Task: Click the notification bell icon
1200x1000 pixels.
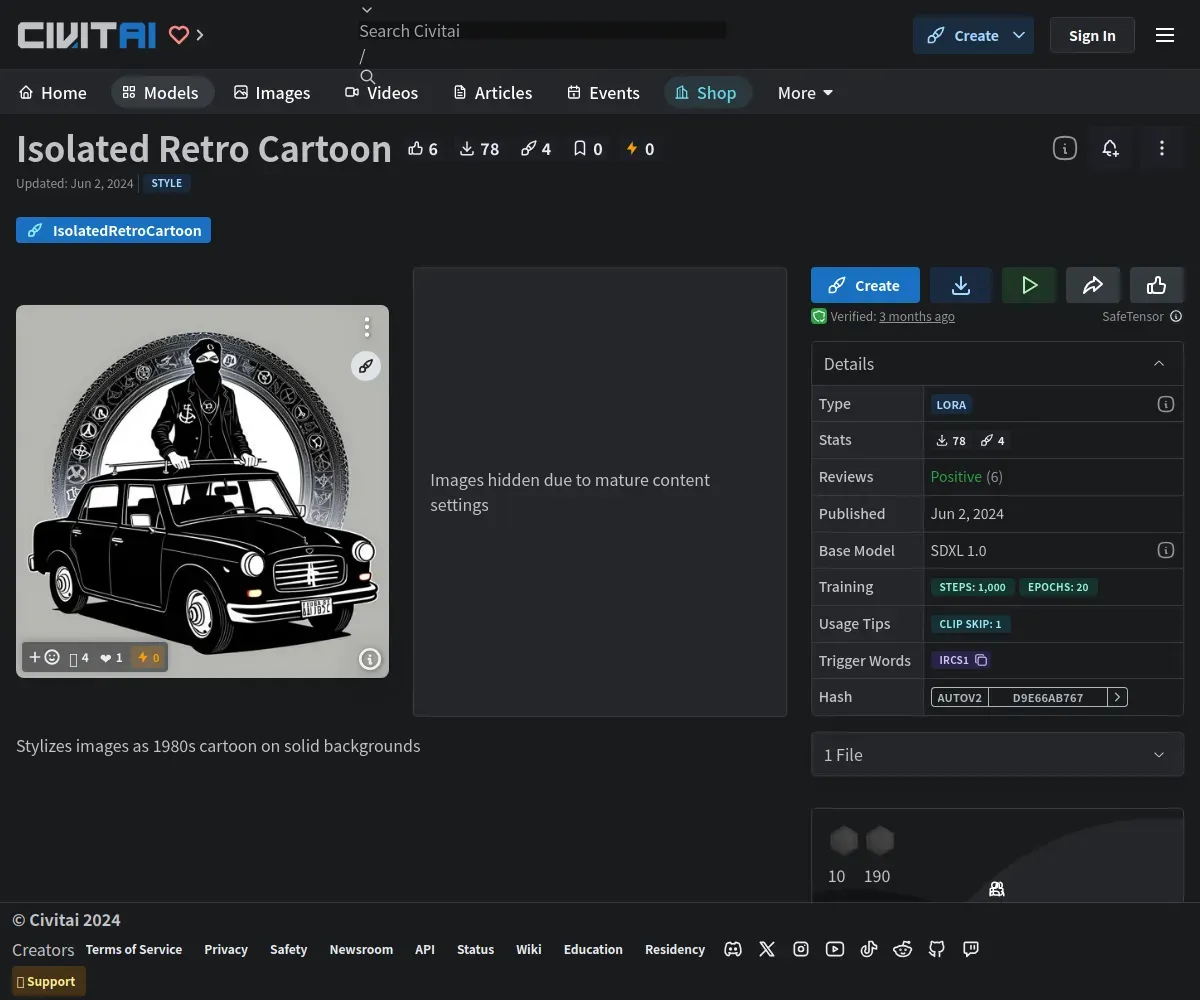Action: pyautogui.click(x=1110, y=148)
